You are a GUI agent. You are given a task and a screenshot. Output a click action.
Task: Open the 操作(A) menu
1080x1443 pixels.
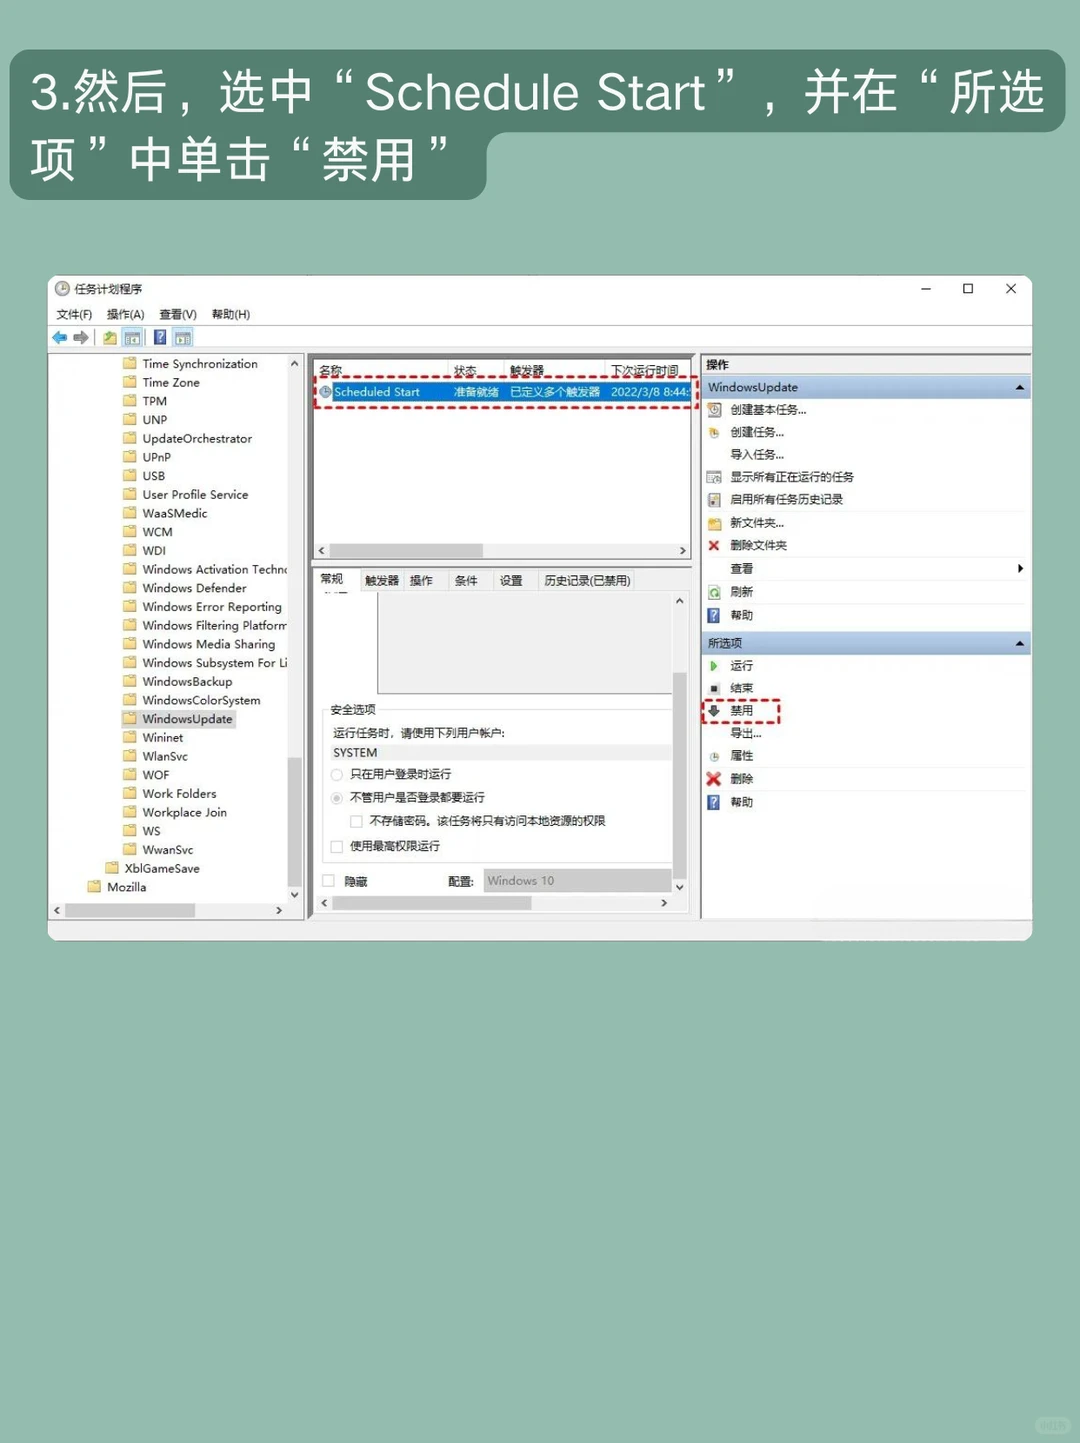click(x=126, y=314)
